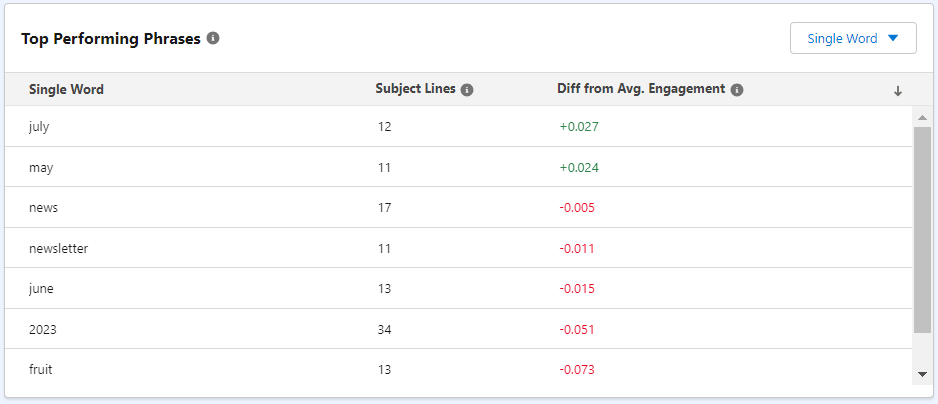
Task: Select the july row
Action: (458, 126)
